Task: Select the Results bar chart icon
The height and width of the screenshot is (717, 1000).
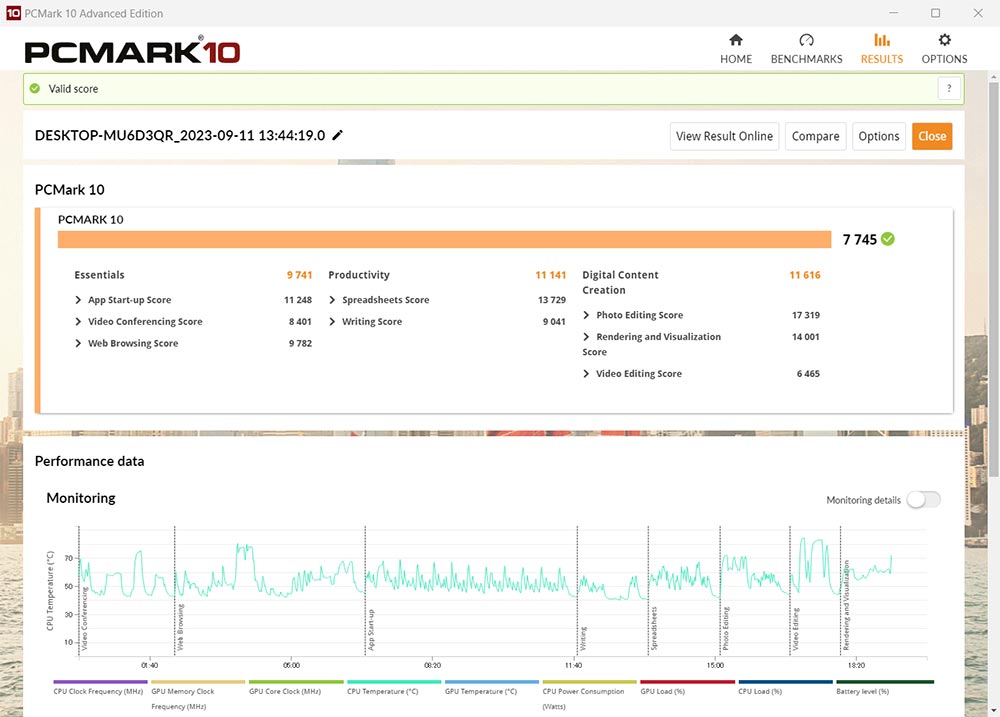Action: (x=881, y=40)
